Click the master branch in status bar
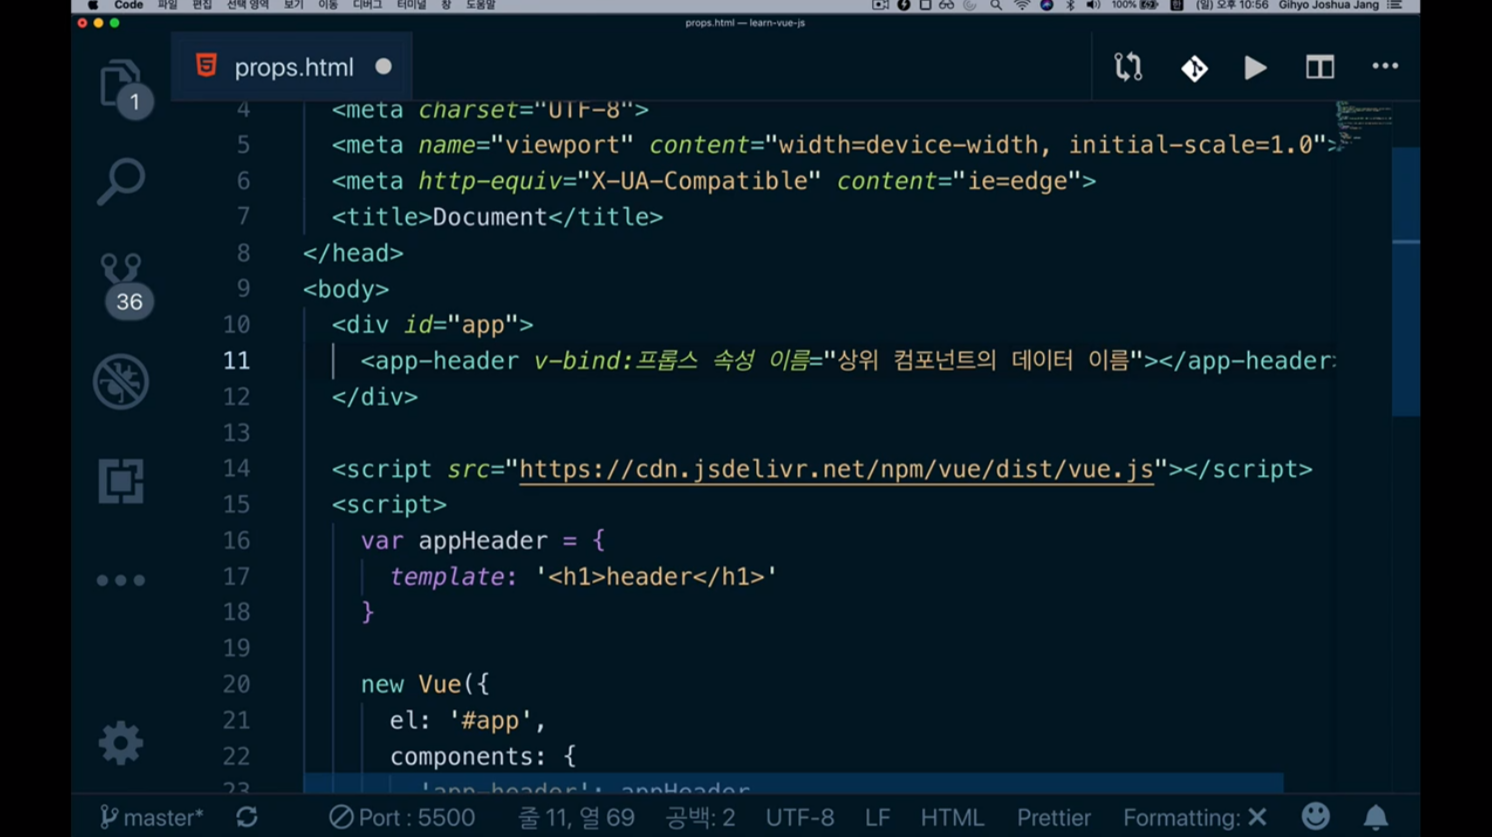The image size is (1493, 837). [152, 817]
